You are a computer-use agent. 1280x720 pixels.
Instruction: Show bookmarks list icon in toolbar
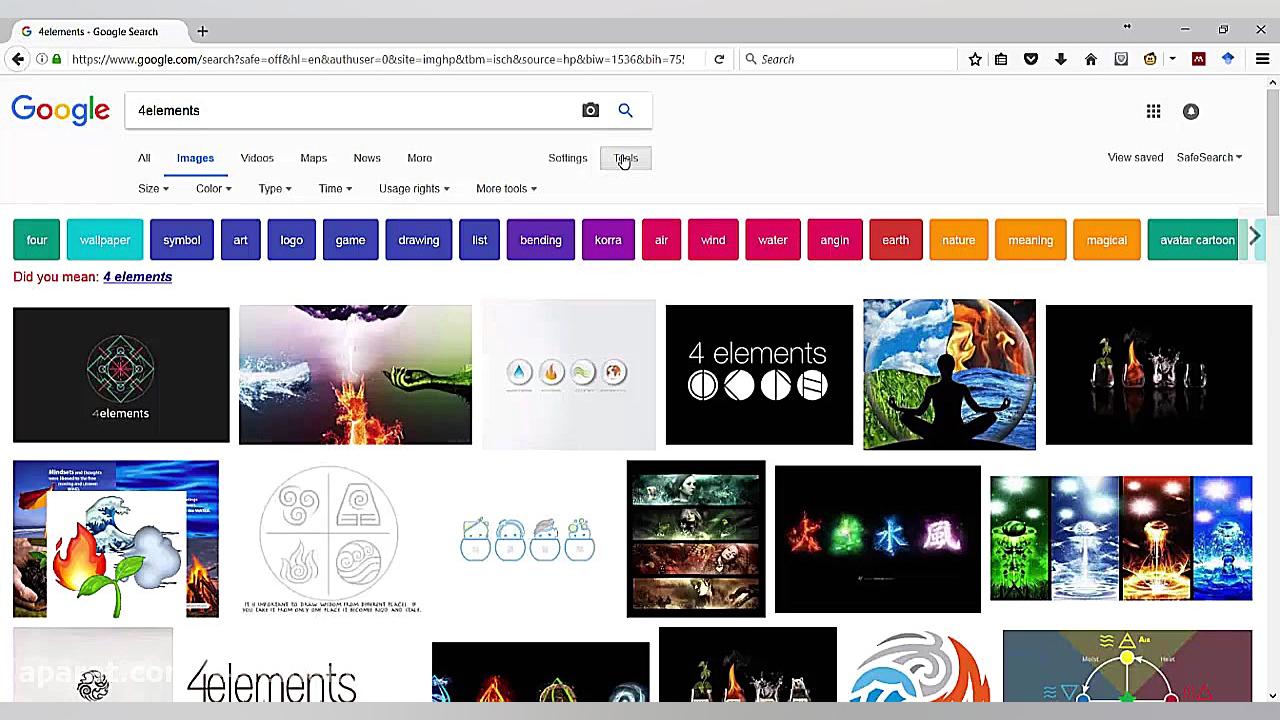pyautogui.click(x=1001, y=59)
